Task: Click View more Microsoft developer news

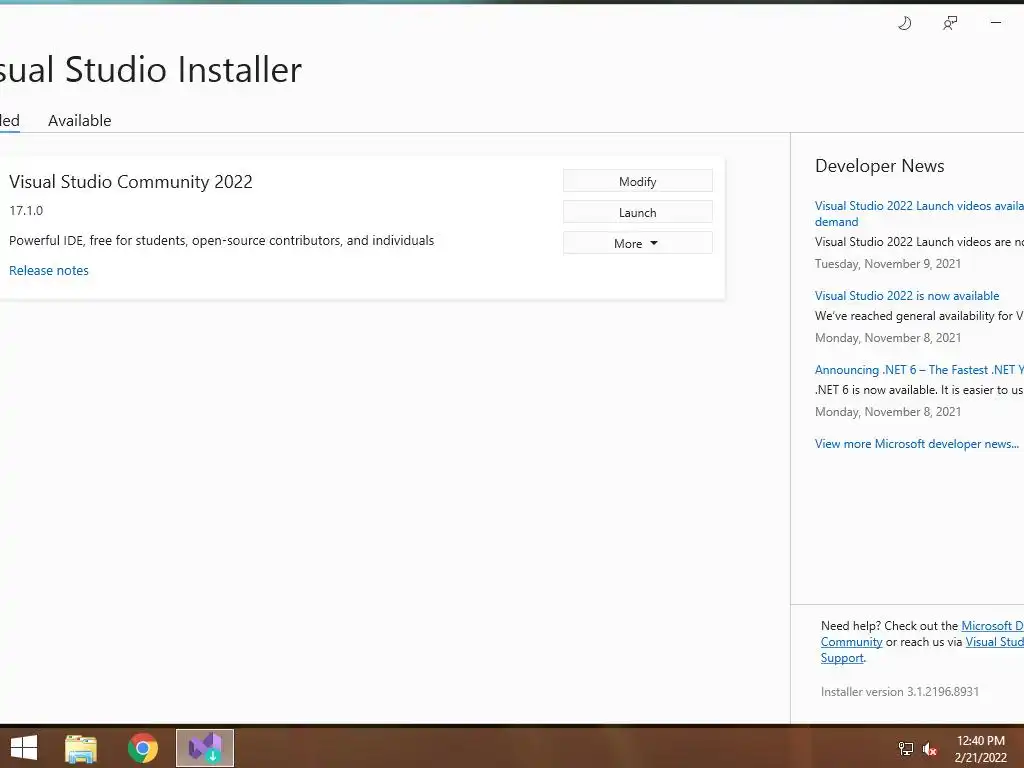Action: [x=917, y=444]
